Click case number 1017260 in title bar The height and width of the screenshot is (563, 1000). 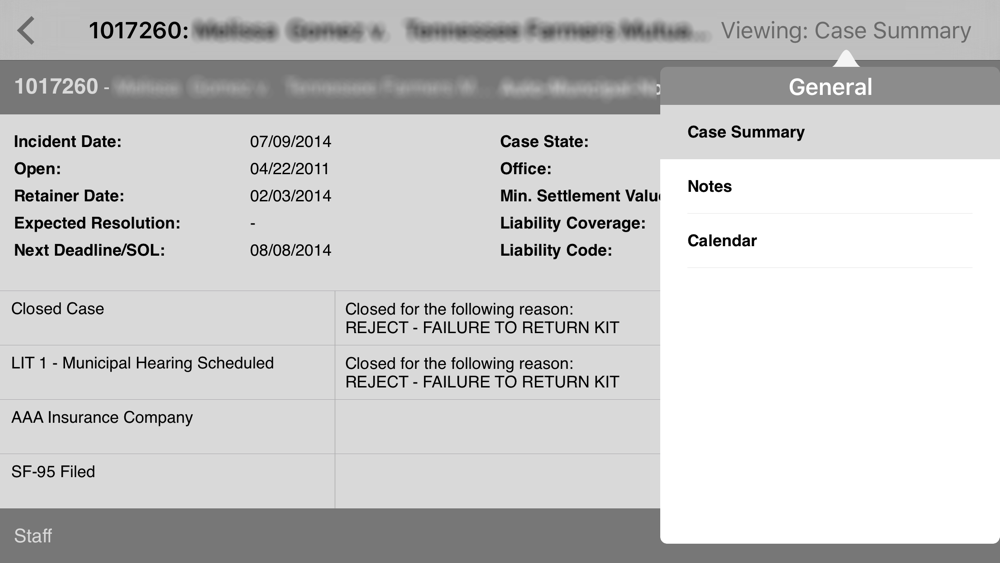(x=138, y=31)
